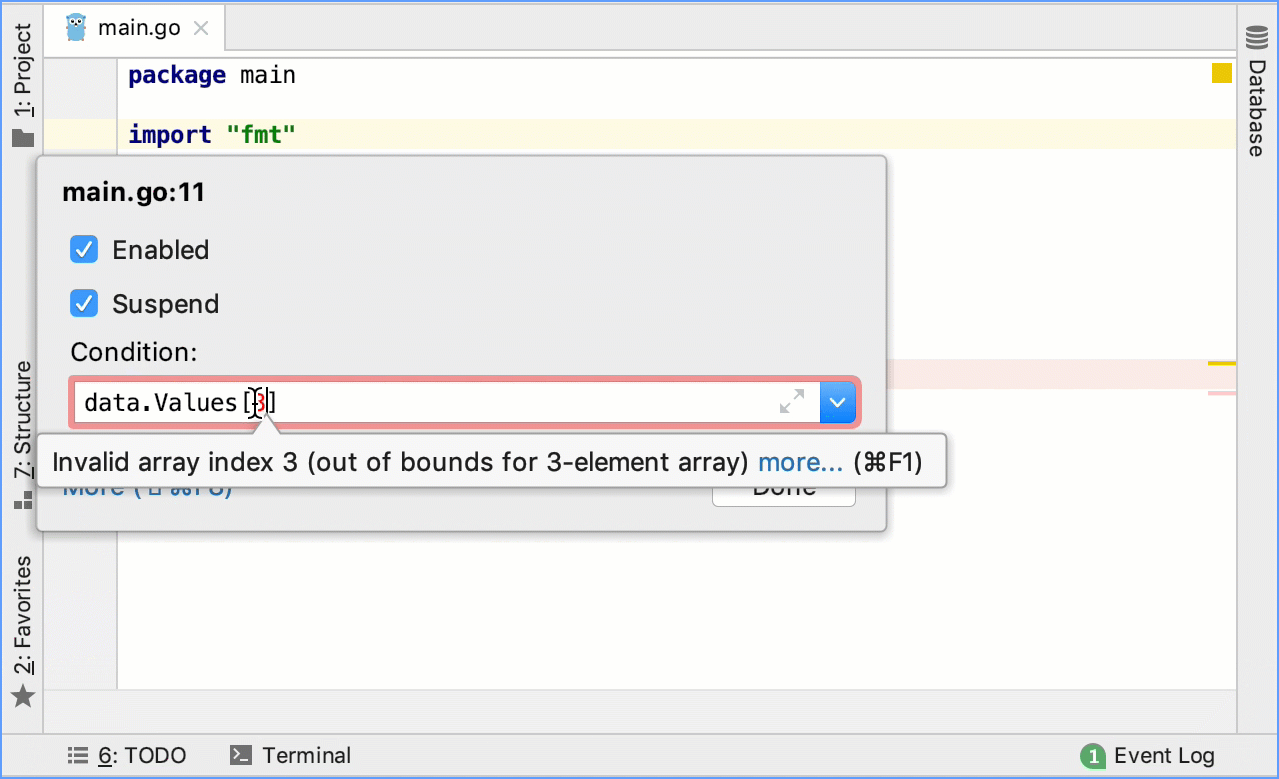Screen dimensions: 1279x779
Task: Toggle the Suspend checkbox
Action: [84, 304]
